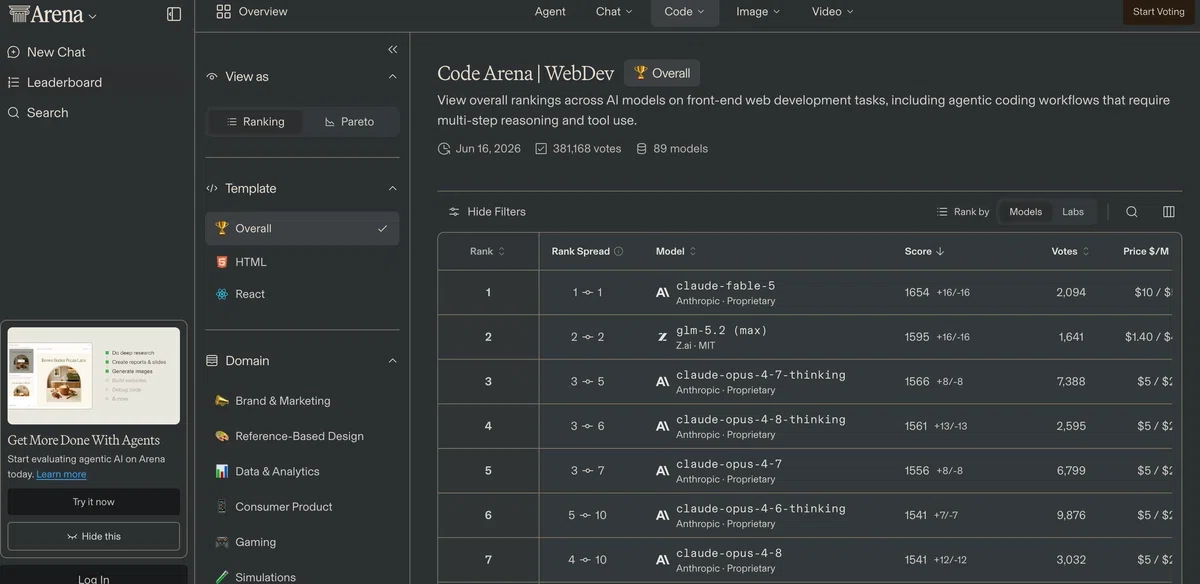Image resolution: width=1200 pixels, height=584 pixels.
Task: Click the claude-opus-4-7-thinking model name
Action: pos(761,375)
